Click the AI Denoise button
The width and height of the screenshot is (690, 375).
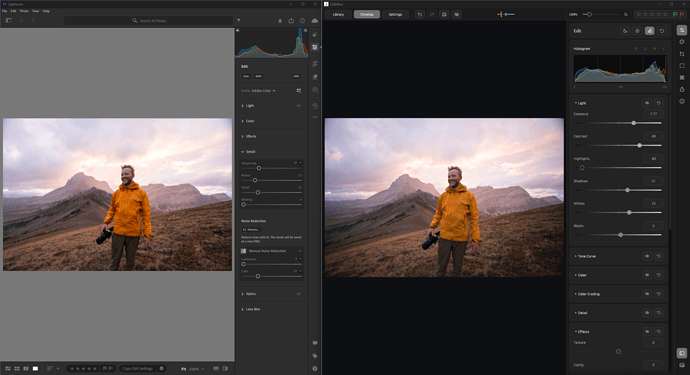pyautogui.click(x=251, y=230)
